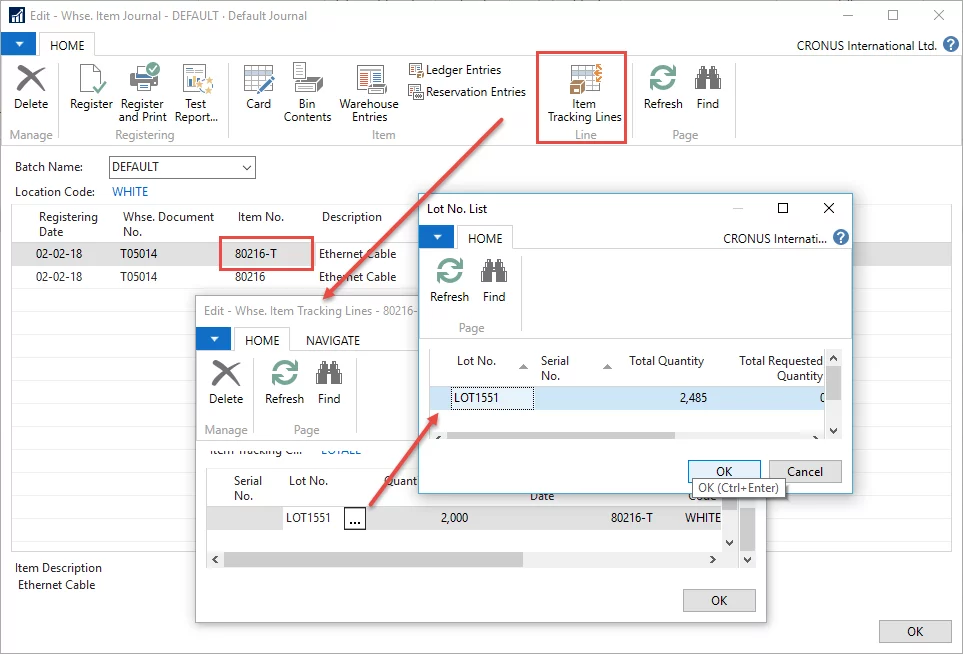Switch to the NAVIGATE tab
This screenshot has height=654, width=963.
tap(332, 340)
